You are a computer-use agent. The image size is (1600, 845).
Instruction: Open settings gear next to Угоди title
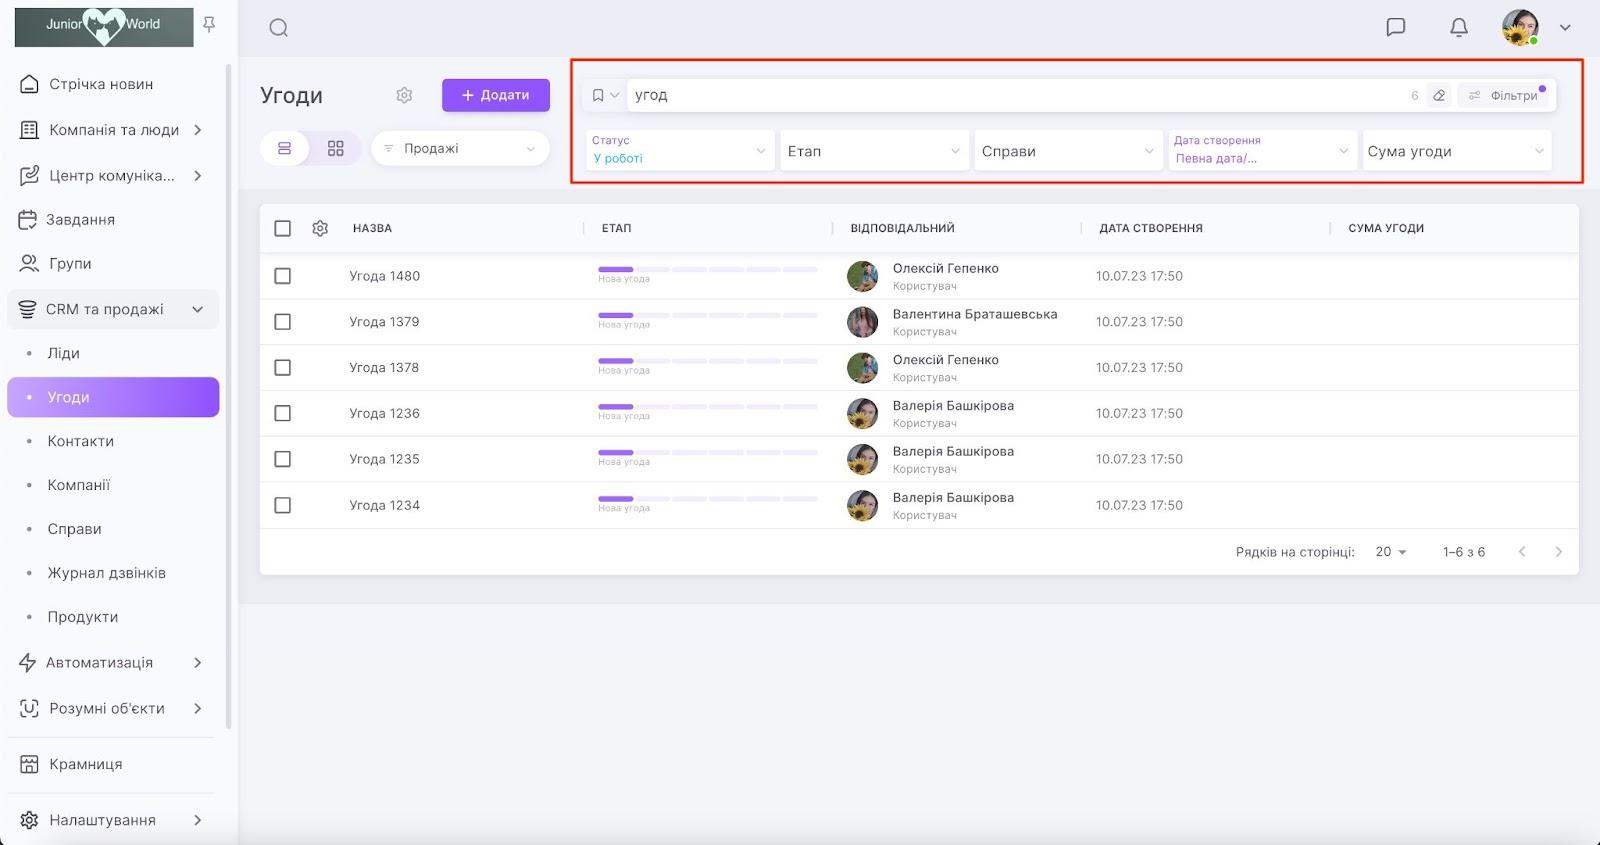(x=404, y=95)
